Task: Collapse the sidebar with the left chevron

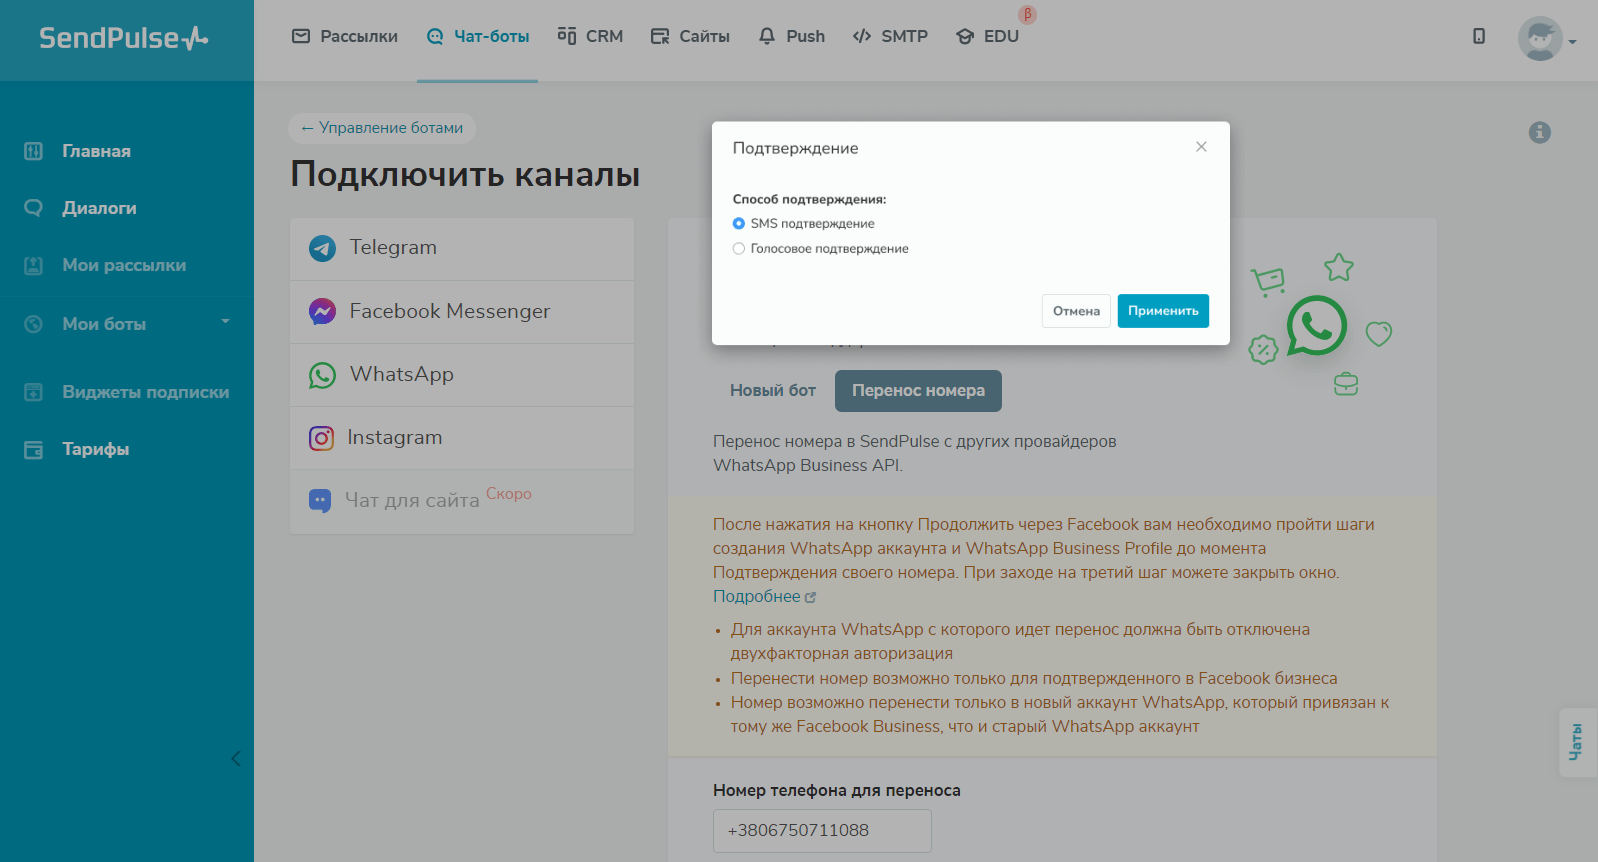Action: [236, 758]
